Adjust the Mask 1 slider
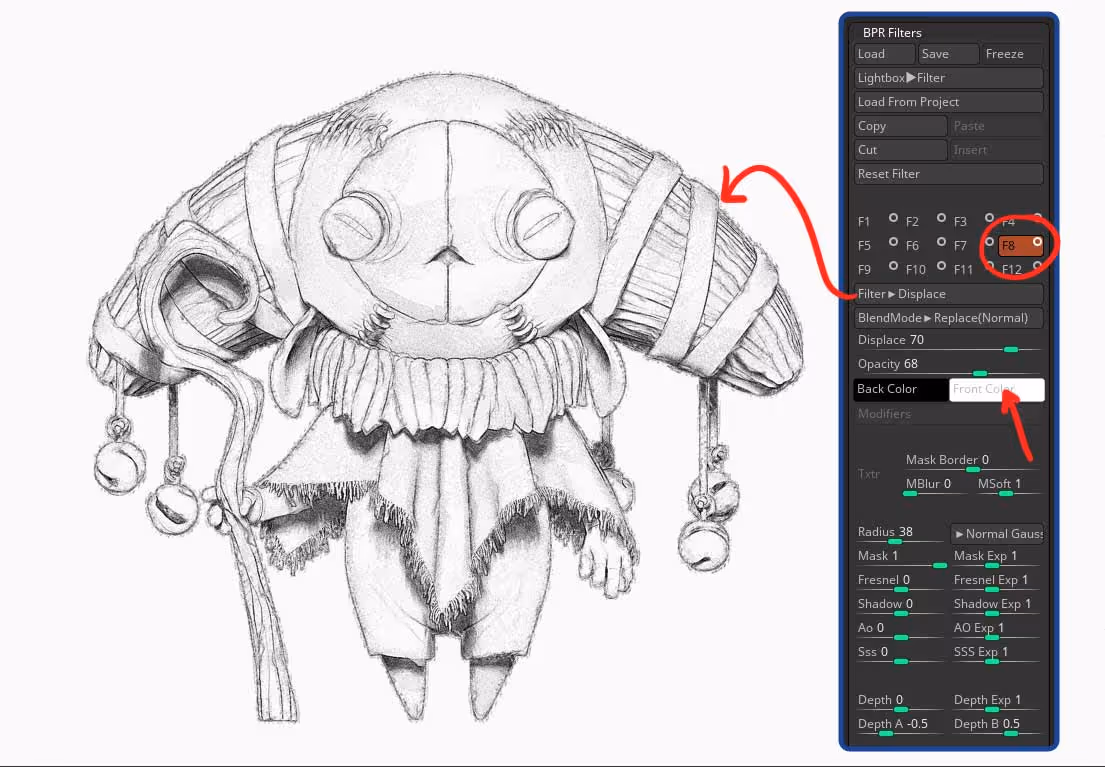This screenshot has height=767, width=1105. point(900,558)
